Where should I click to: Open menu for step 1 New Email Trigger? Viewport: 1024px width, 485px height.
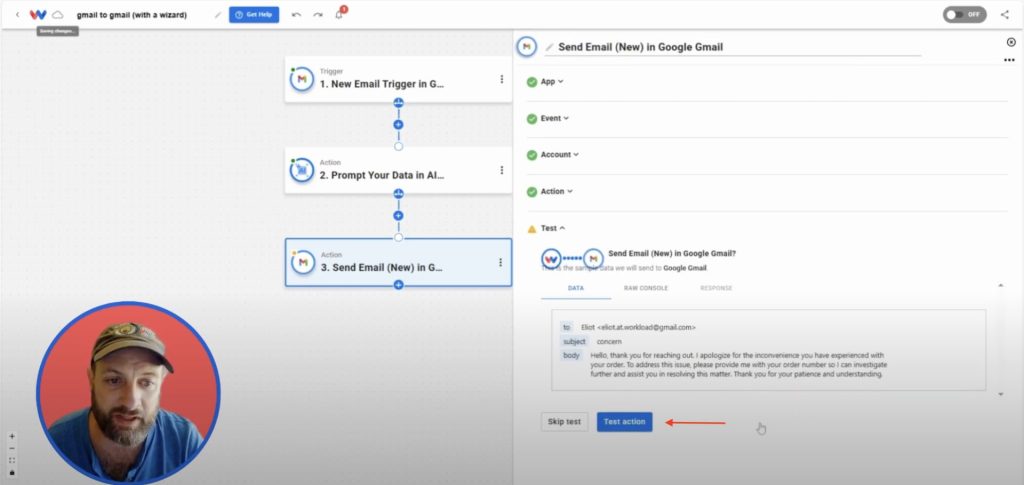(x=502, y=79)
